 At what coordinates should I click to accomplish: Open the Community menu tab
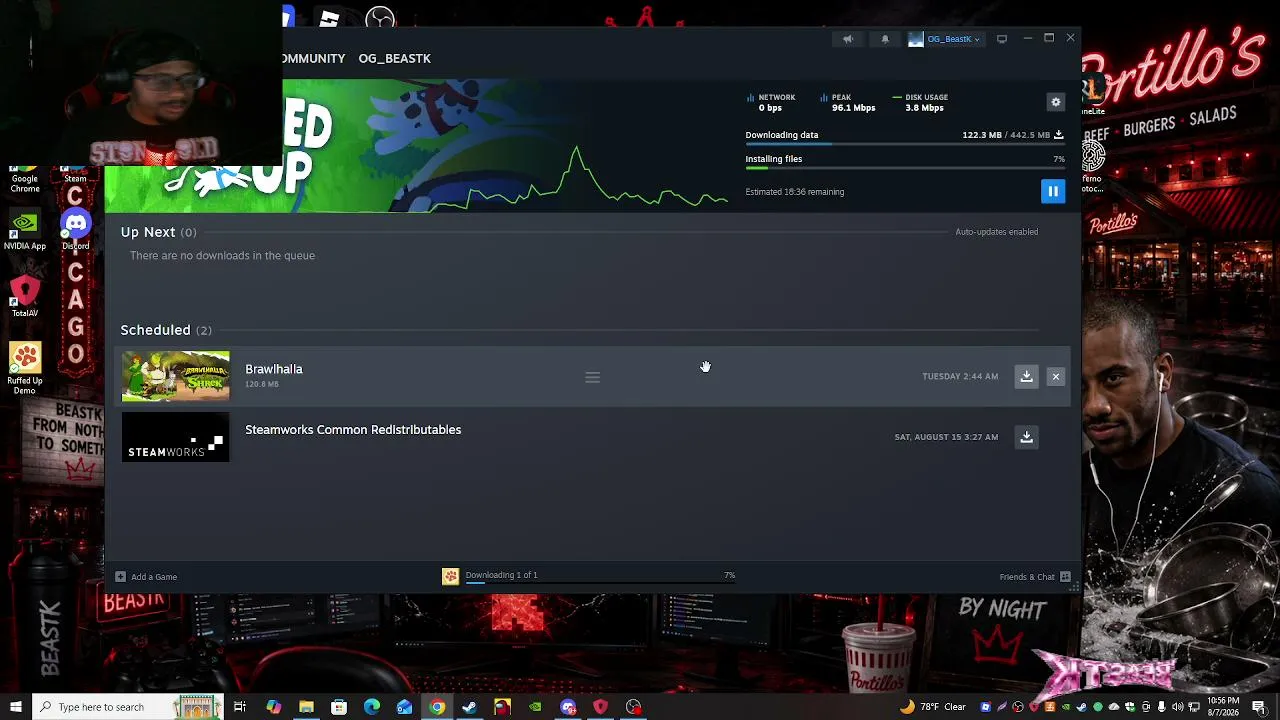313,58
